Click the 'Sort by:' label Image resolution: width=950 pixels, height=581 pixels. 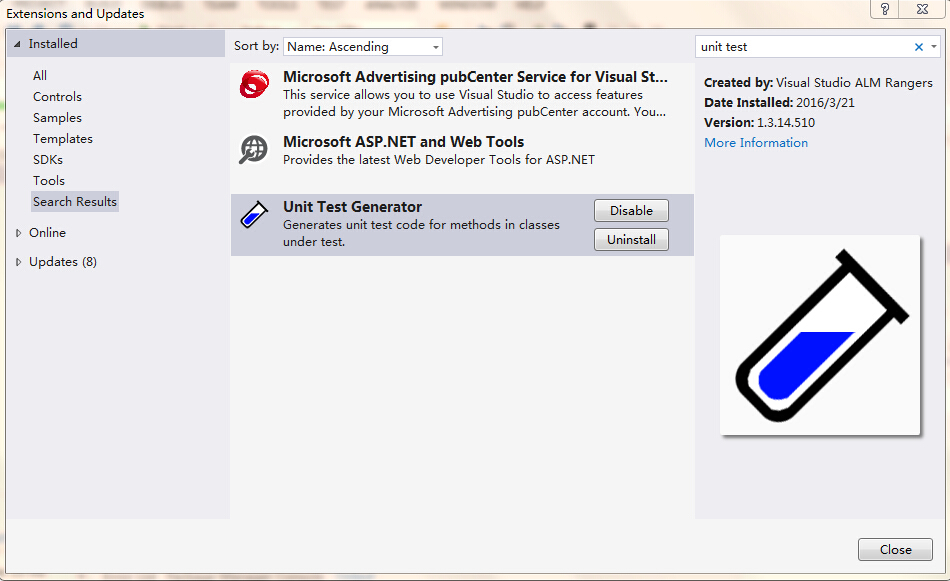coord(256,46)
